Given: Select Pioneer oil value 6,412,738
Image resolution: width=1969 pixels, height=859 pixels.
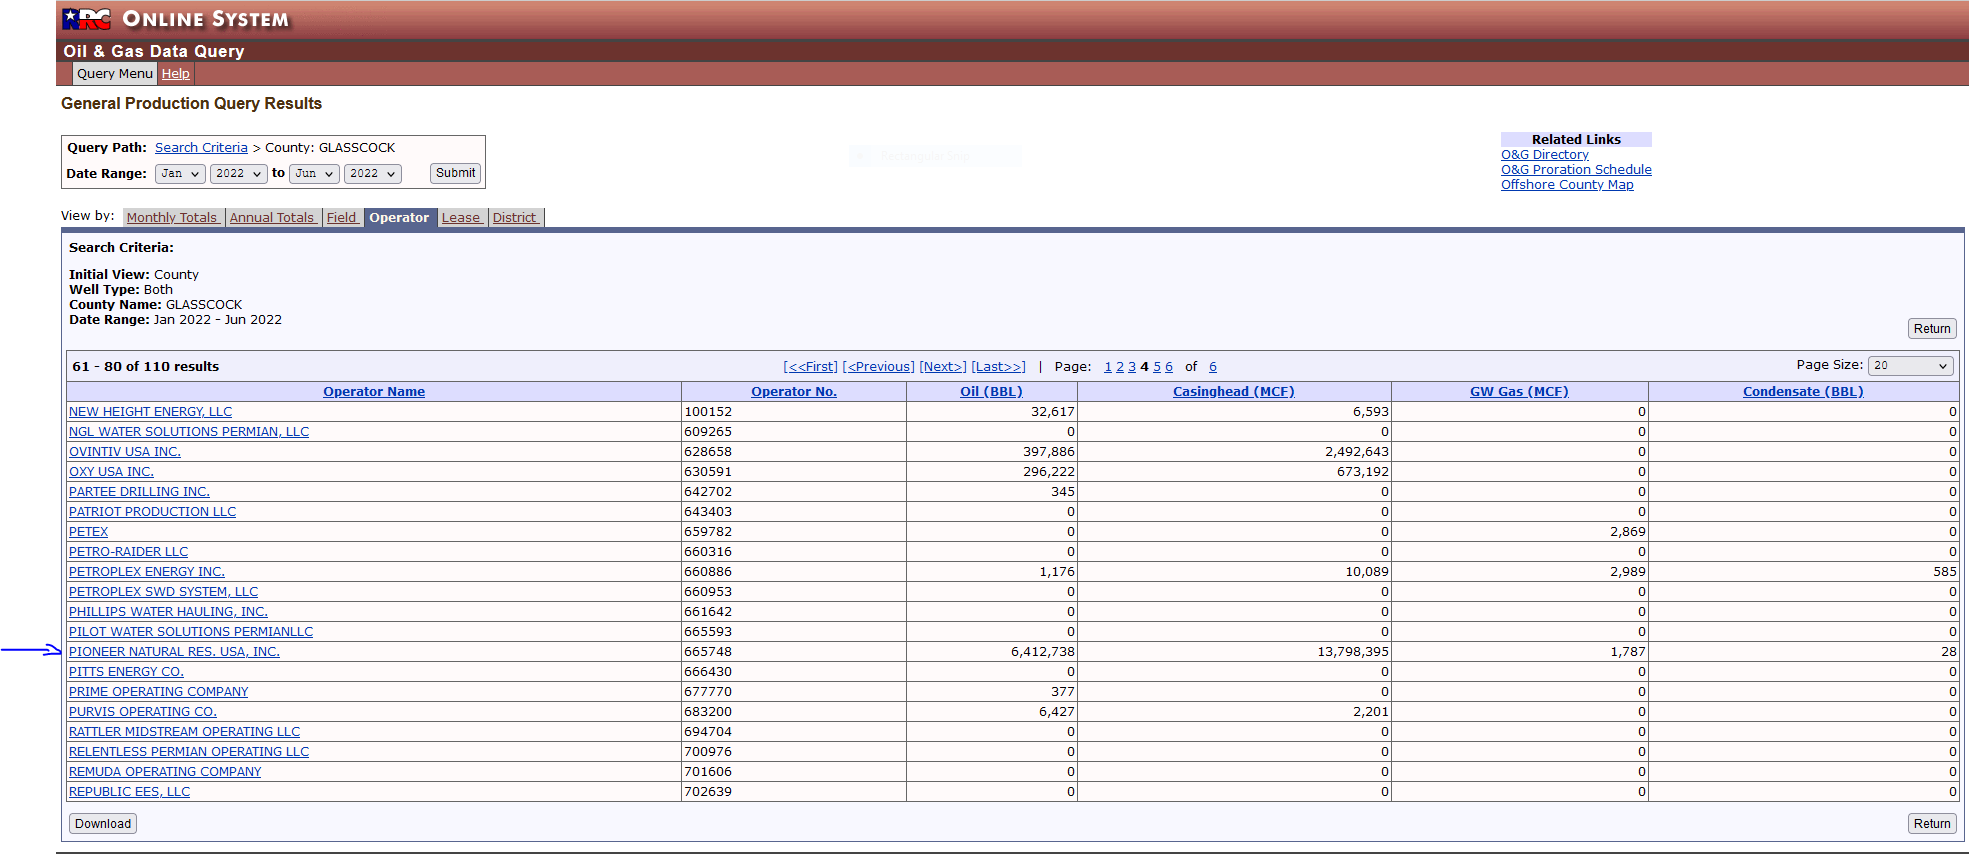Looking at the screenshot, I should coord(1042,652).
